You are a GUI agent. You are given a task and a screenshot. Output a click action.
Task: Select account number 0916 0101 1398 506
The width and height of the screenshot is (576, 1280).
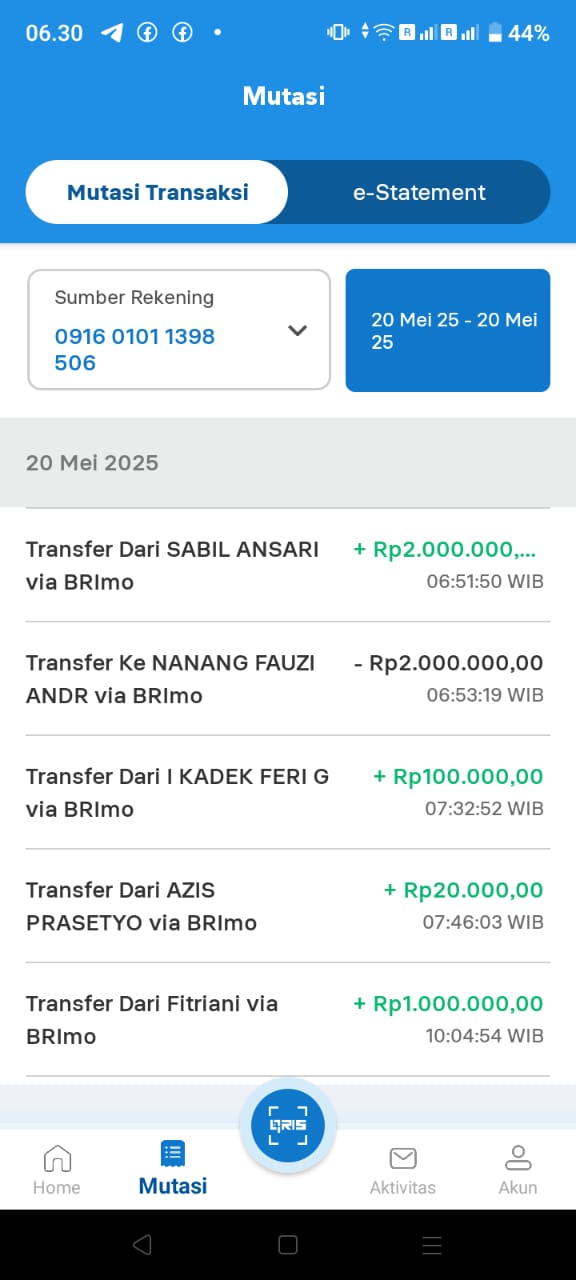(x=135, y=349)
